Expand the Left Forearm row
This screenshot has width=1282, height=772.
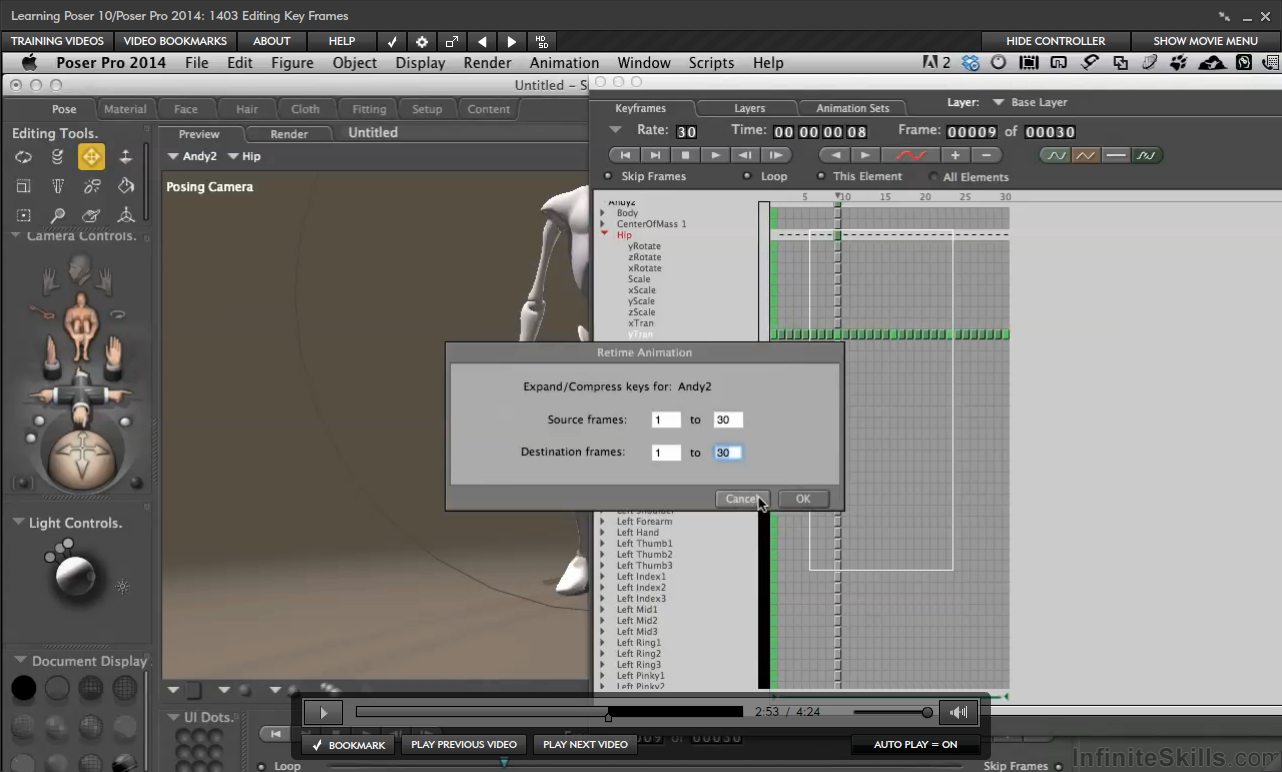[x=603, y=521]
